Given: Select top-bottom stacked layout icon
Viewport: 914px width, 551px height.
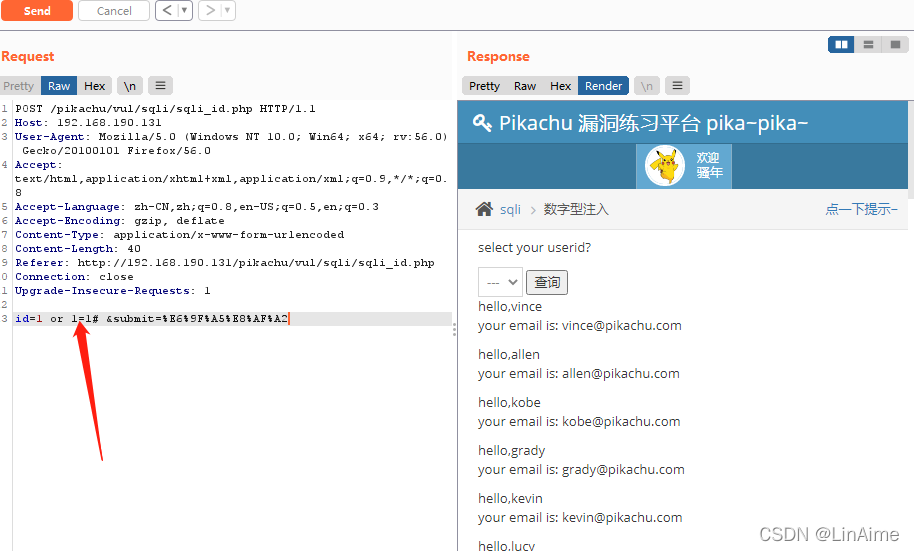Looking at the screenshot, I should pyautogui.click(x=868, y=44).
